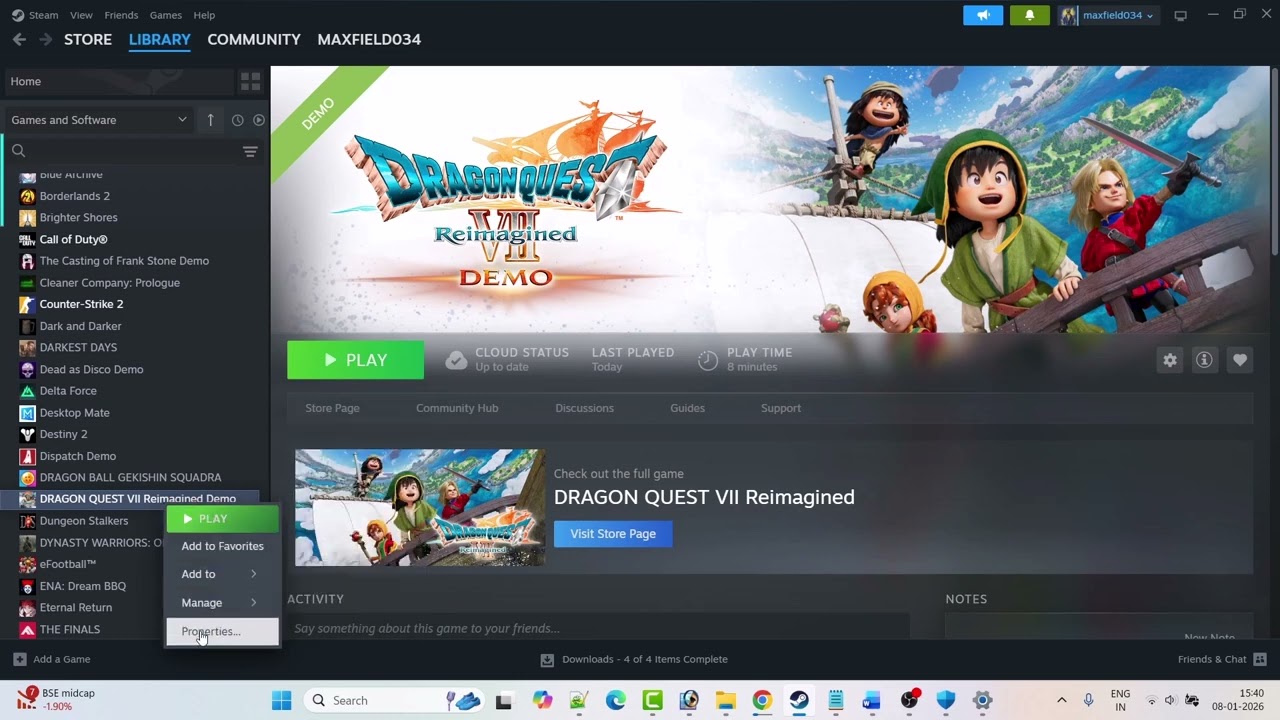
Task: Open the Games menu
Action: click(x=165, y=15)
